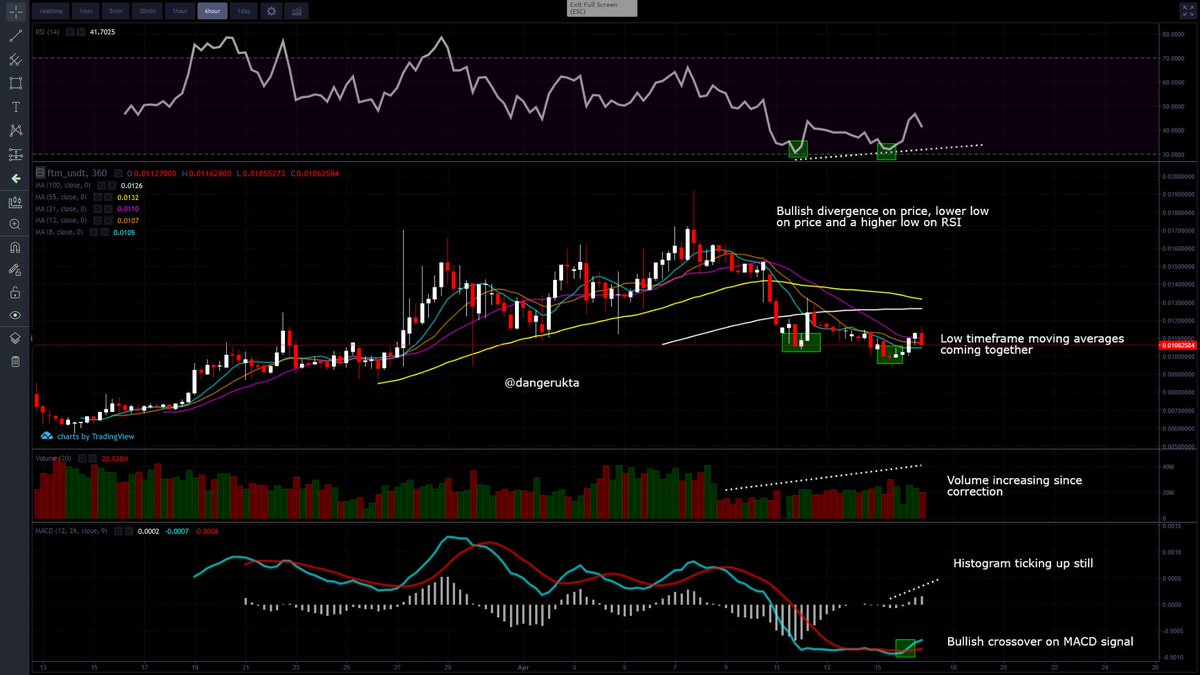Click the Volume (20) indicator label
The image size is (1200, 675).
coord(53,458)
